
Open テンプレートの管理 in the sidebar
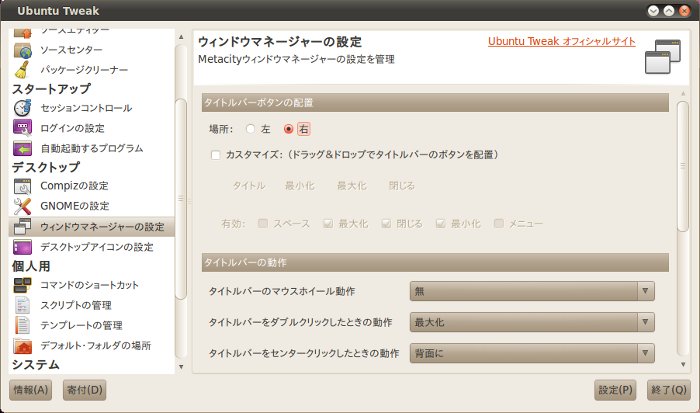[81, 325]
